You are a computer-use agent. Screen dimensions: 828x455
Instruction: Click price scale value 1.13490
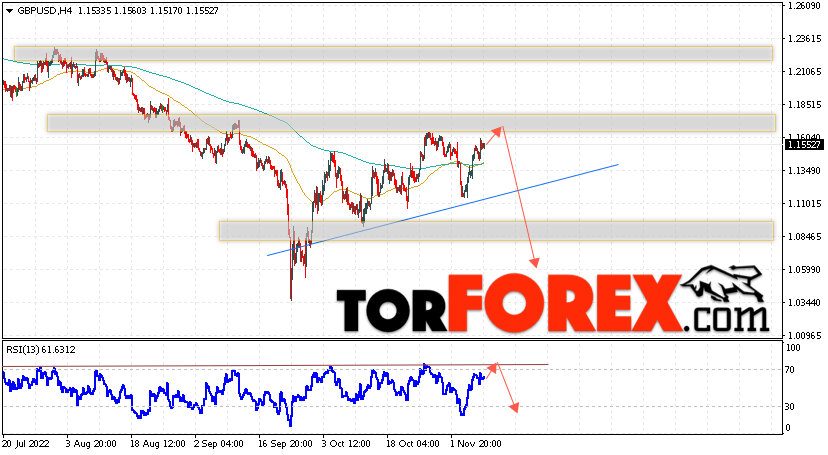(x=804, y=170)
